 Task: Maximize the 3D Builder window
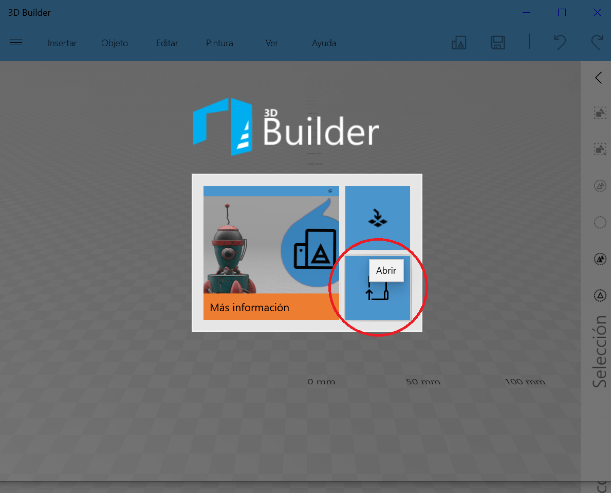[562, 13]
